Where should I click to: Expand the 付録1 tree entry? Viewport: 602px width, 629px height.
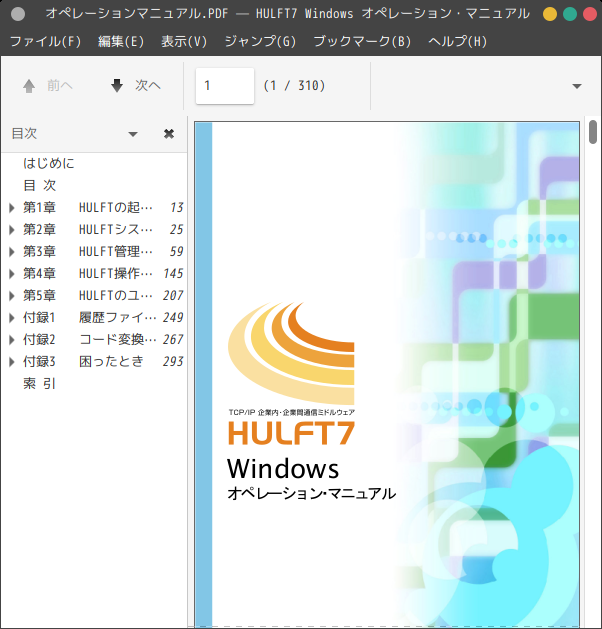point(12,318)
